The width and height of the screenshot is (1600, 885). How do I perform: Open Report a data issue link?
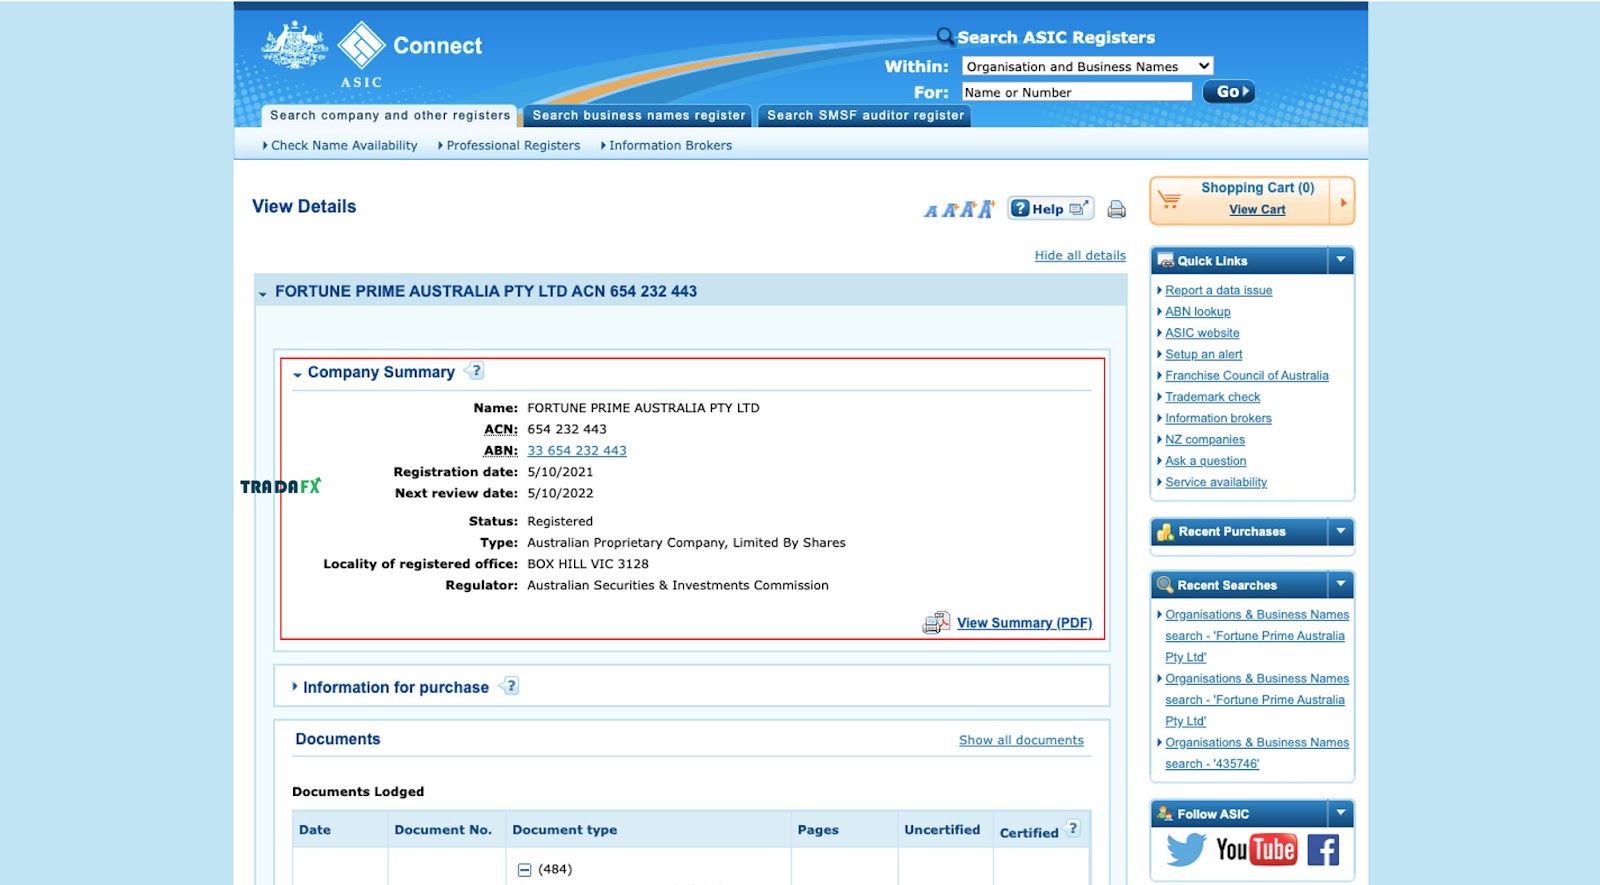pyautogui.click(x=1218, y=291)
